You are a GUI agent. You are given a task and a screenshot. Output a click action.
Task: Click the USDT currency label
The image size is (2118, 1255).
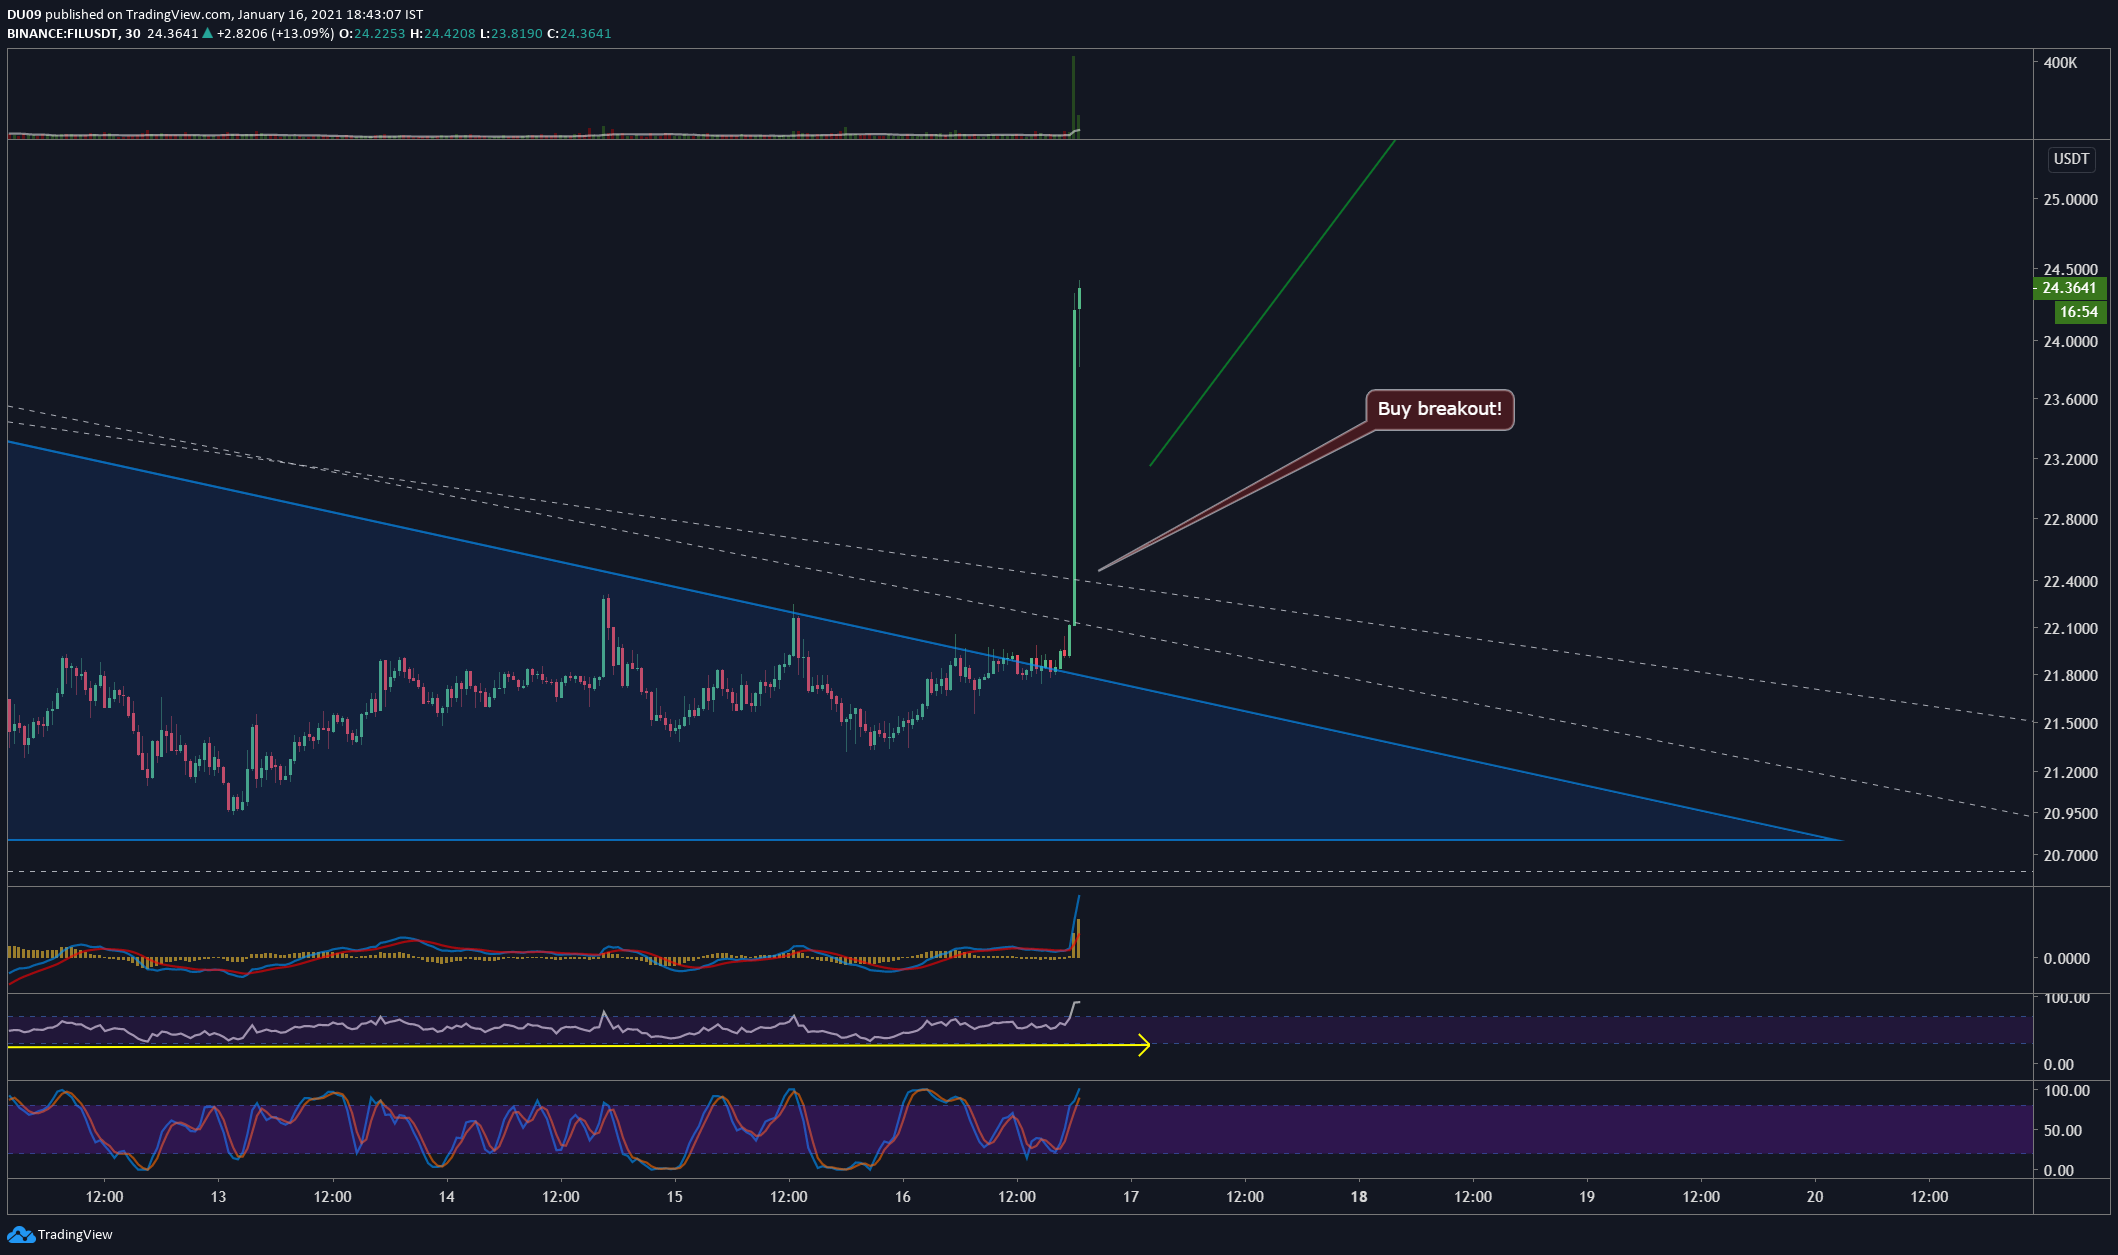(x=2071, y=159)
